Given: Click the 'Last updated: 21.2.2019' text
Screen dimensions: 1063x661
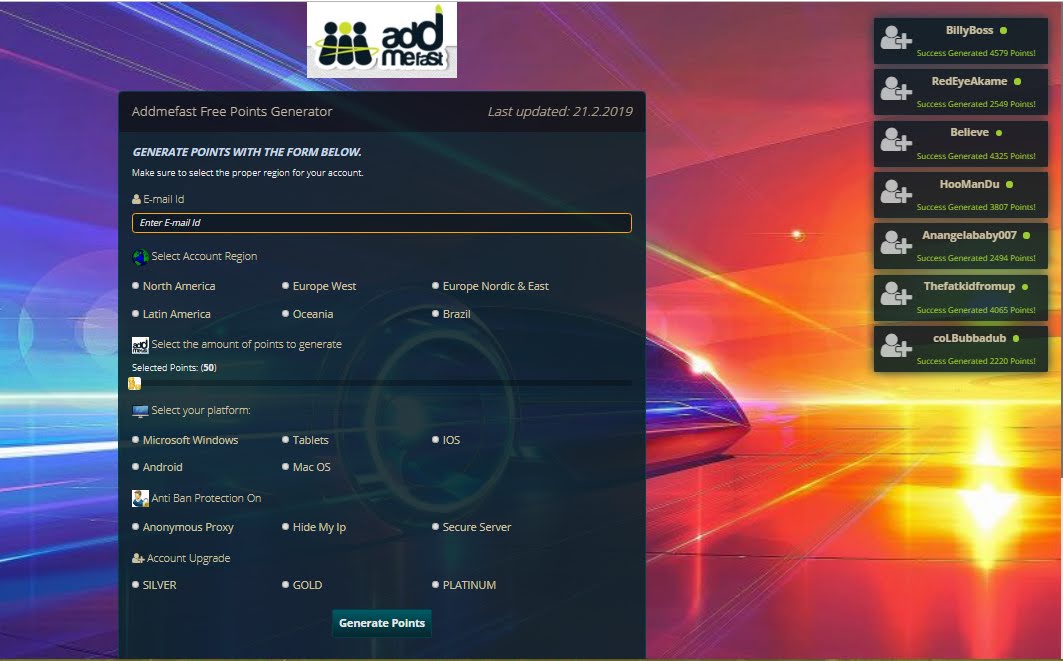Looking at the screenshot, I should pyautogui.click(x=560, y=112).
